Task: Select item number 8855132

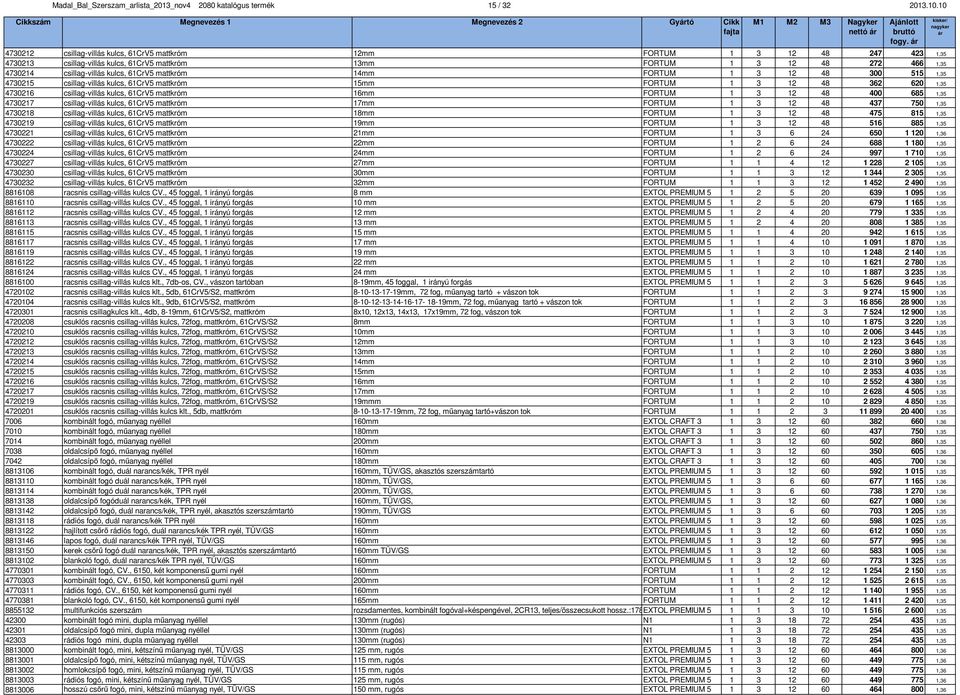Action: (x=20, y=610)
